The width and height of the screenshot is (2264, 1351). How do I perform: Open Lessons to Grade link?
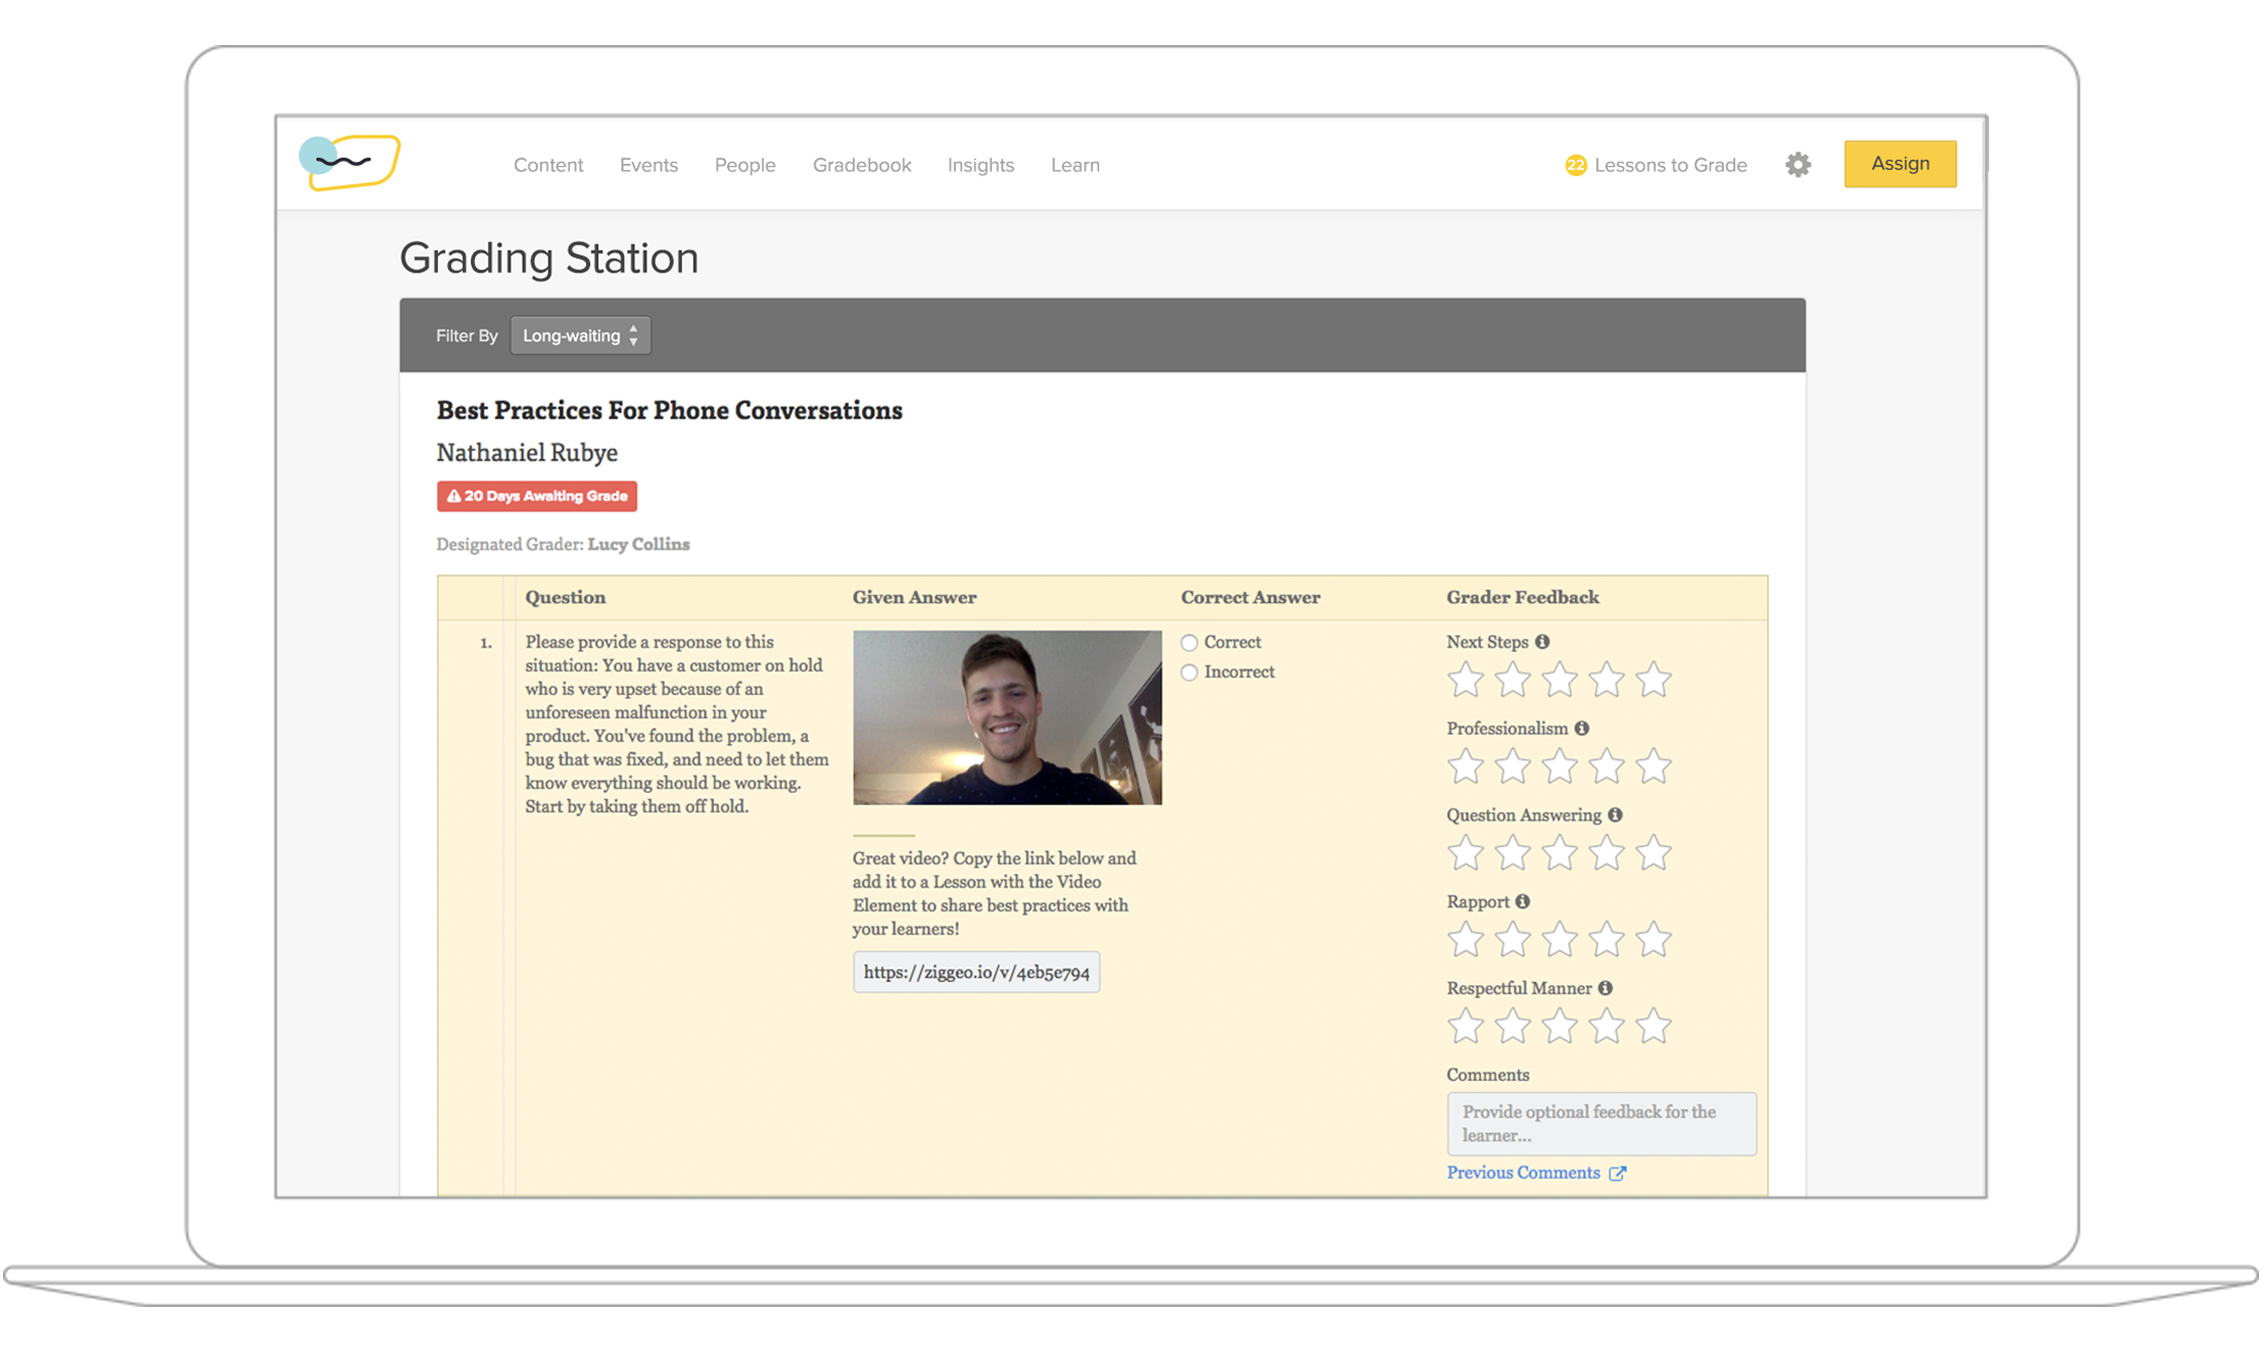(x=1670, y=165)
